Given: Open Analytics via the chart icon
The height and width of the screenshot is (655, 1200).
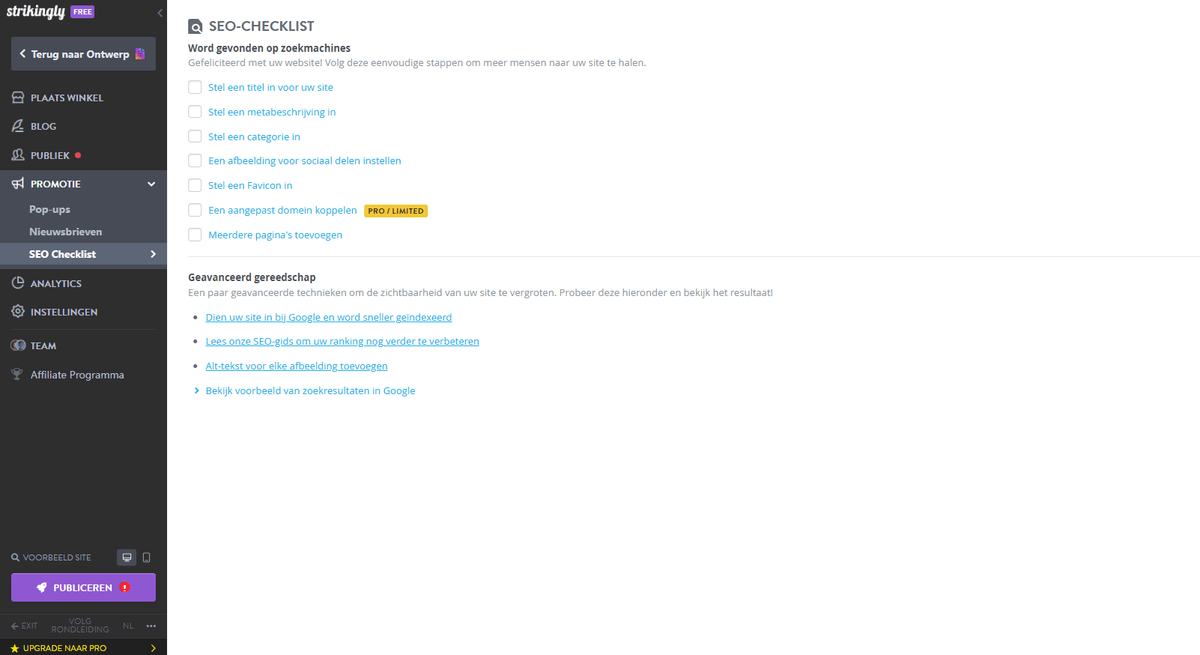Looking at the screenshot, I should point(18,282).
